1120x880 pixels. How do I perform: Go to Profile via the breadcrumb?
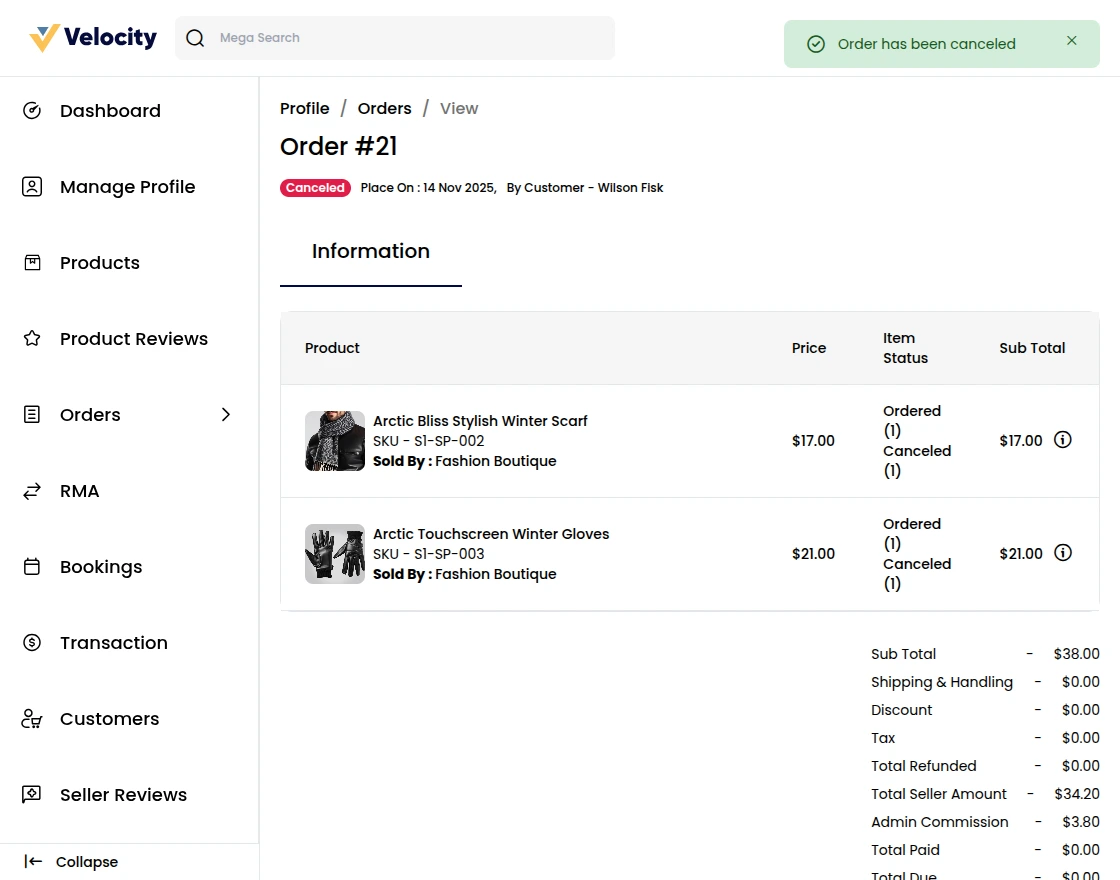pos(304,108)
